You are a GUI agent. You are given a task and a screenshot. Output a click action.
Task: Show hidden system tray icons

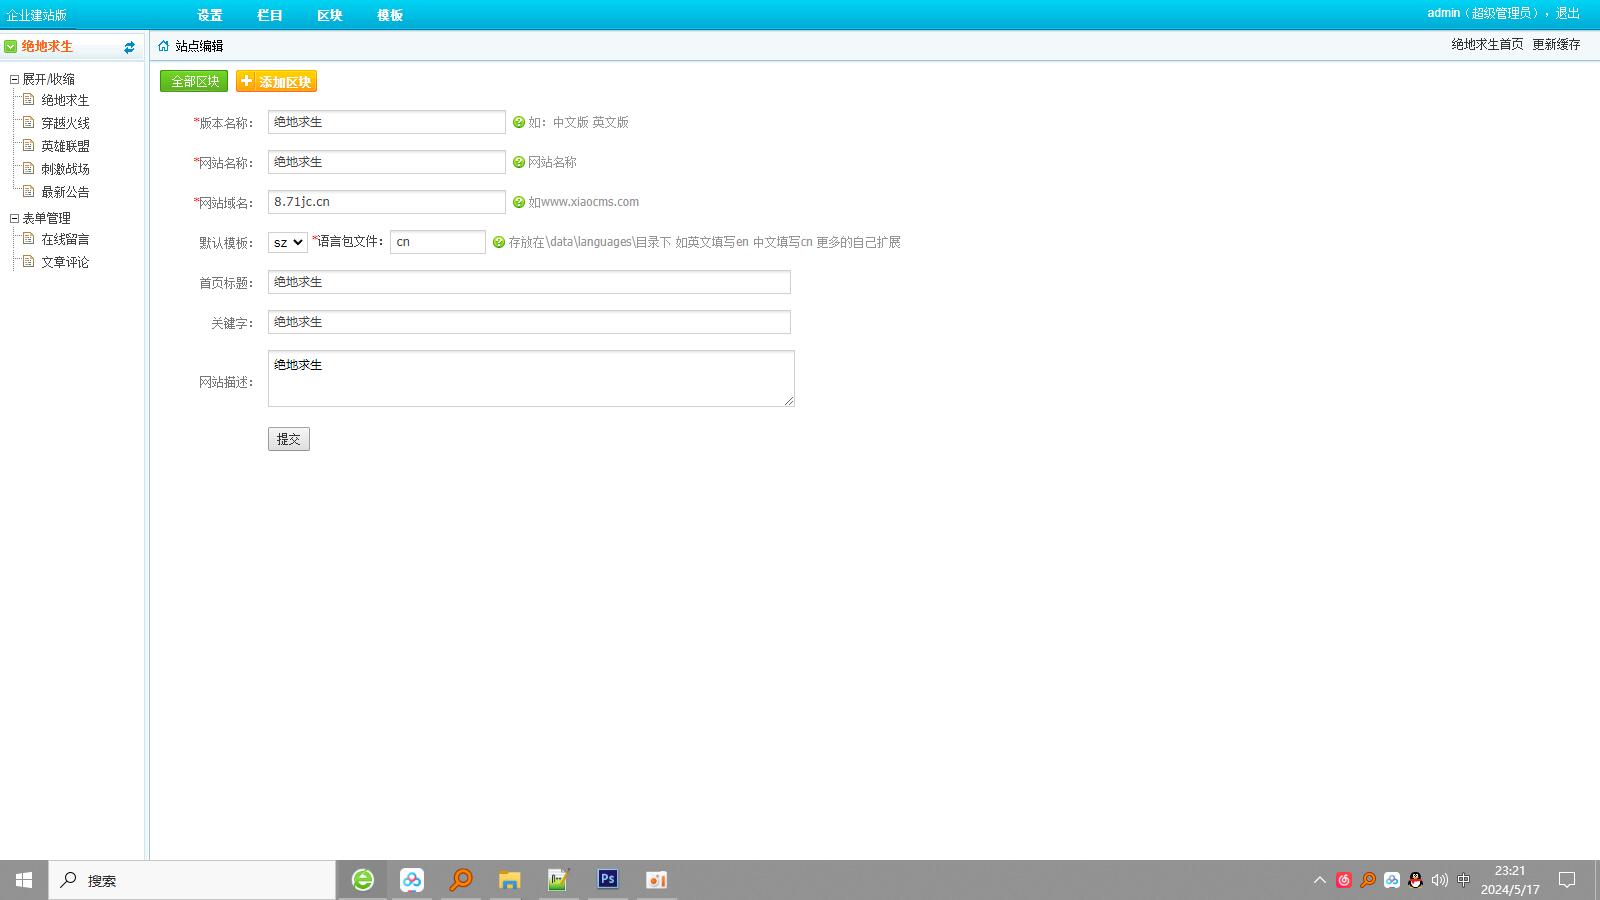(x=1319, y=880)
